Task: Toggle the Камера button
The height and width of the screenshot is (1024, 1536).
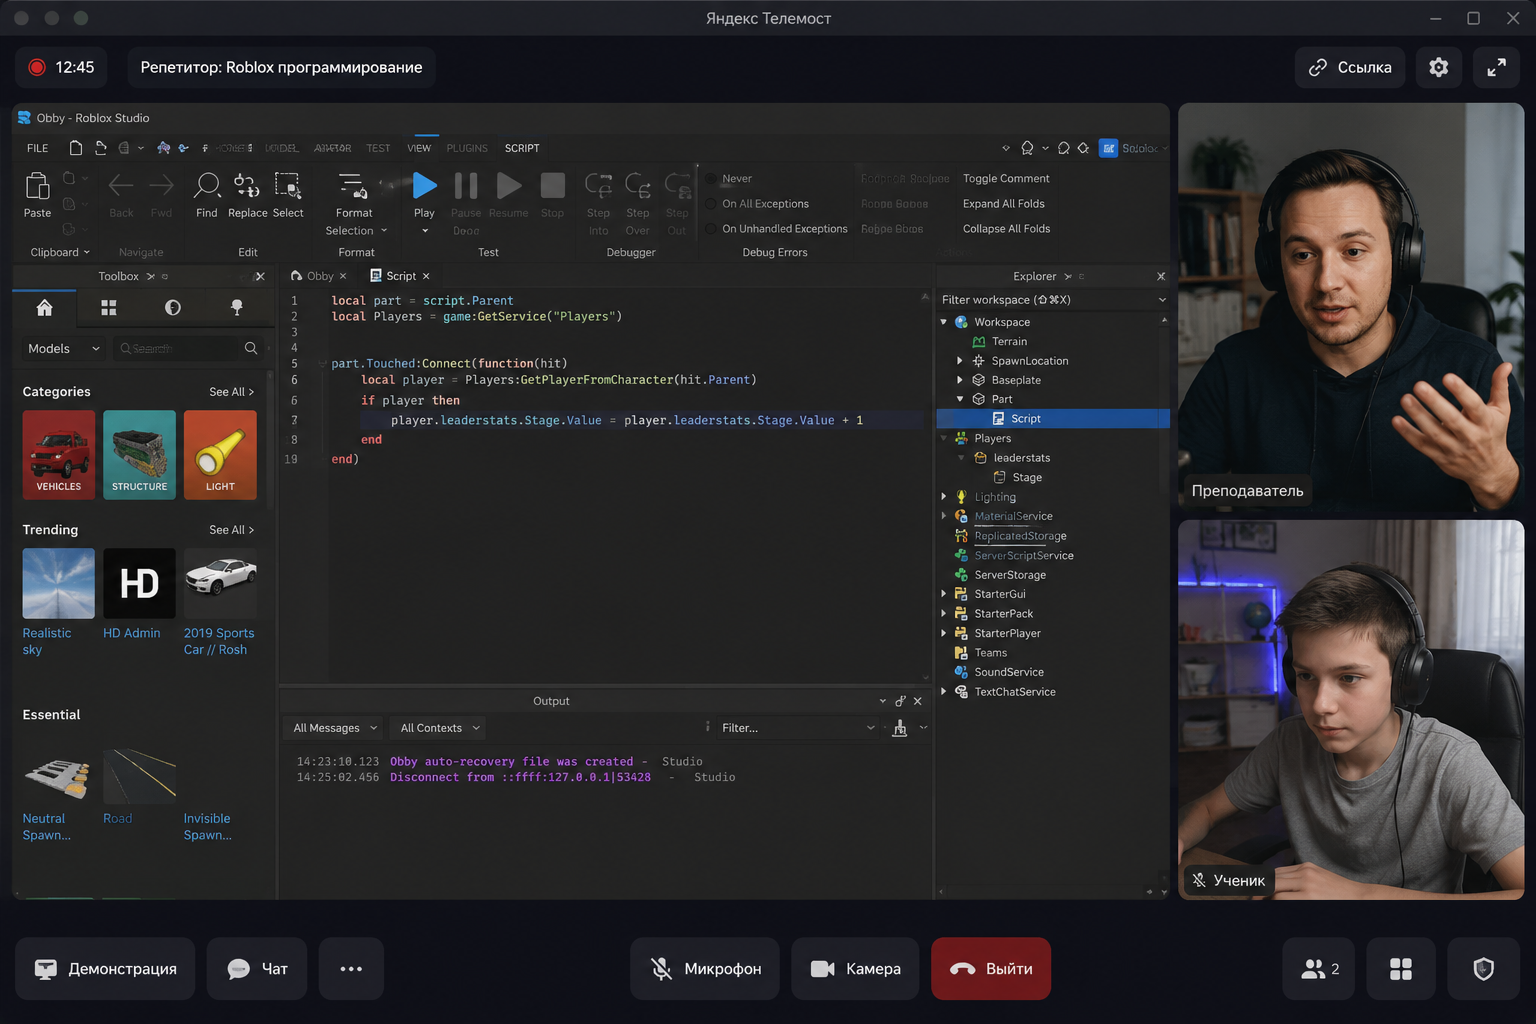Action: point(855,969)
